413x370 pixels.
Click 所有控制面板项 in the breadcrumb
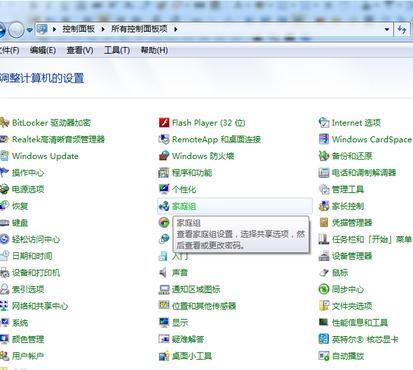(x=139, y=29)
